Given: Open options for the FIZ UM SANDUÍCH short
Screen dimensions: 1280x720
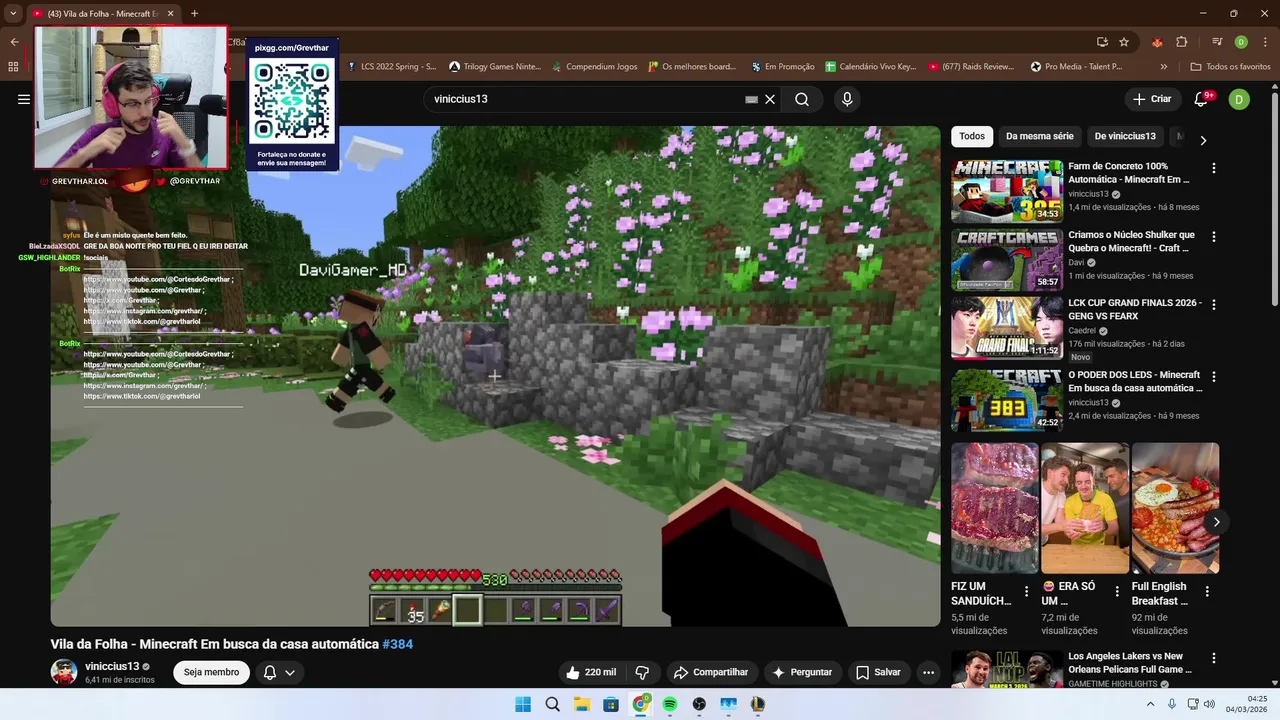Looking at the screenshot, I should (1027, 591).
